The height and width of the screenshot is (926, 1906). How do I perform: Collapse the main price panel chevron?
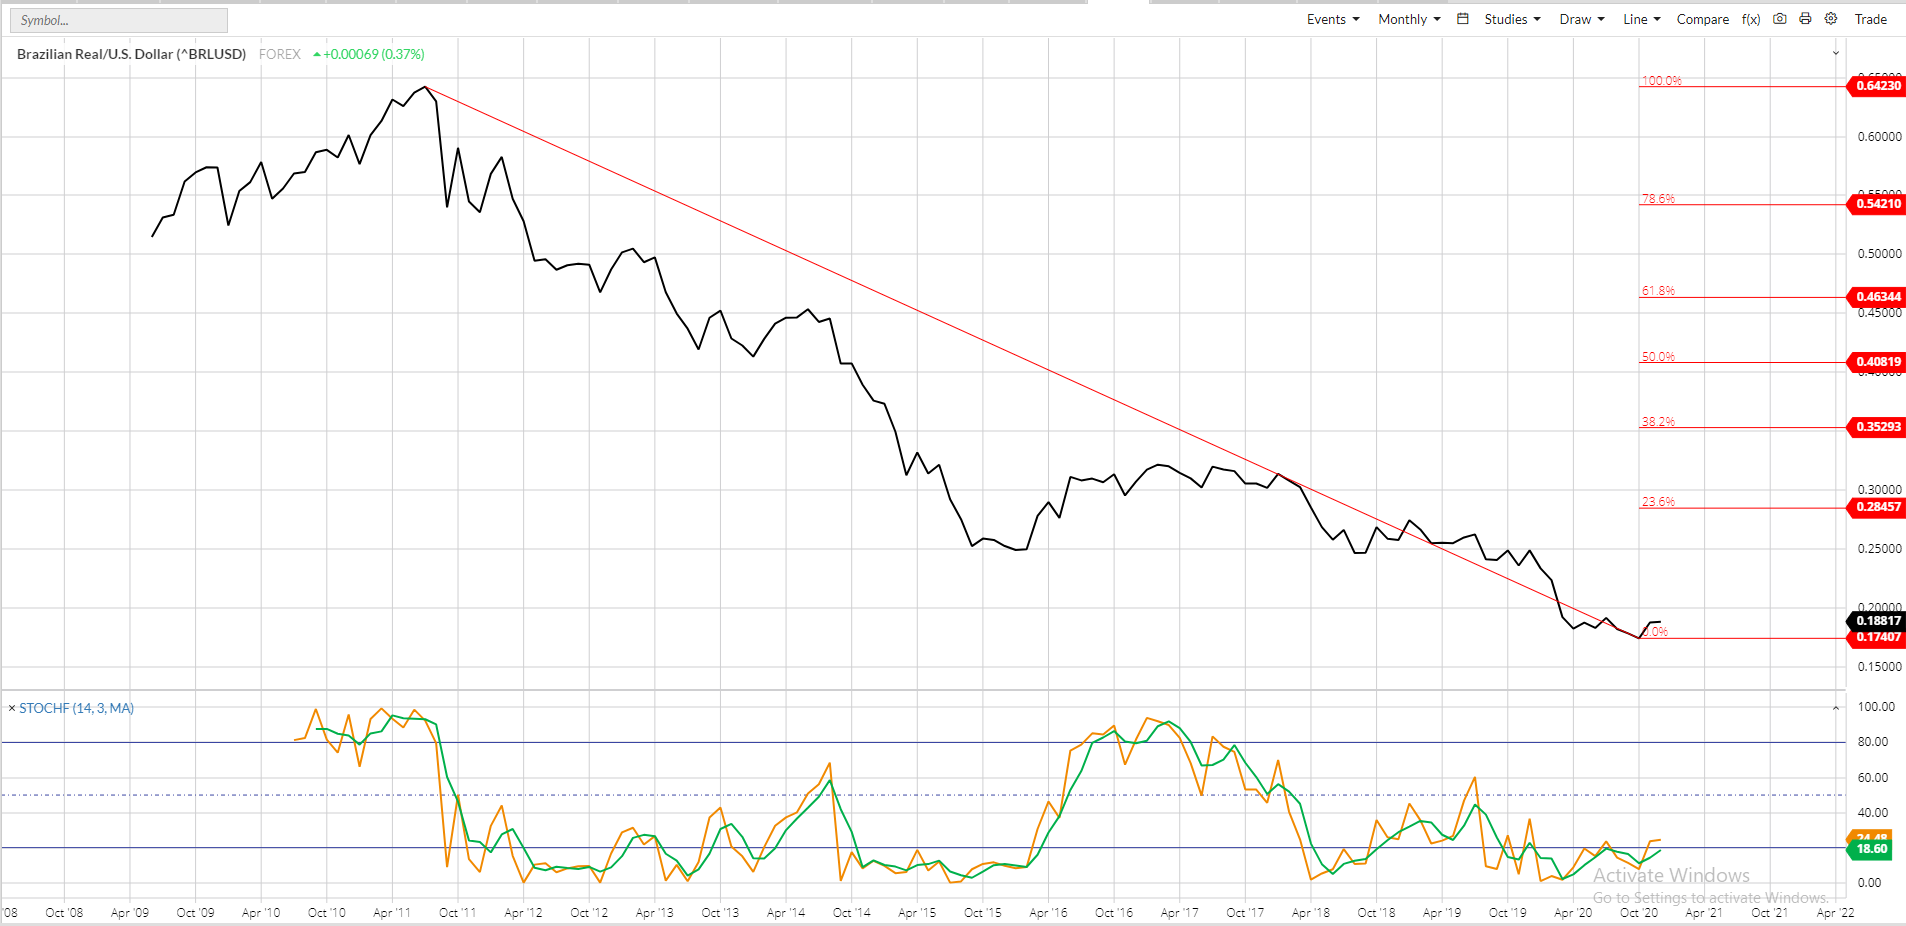click(1836, 54)
